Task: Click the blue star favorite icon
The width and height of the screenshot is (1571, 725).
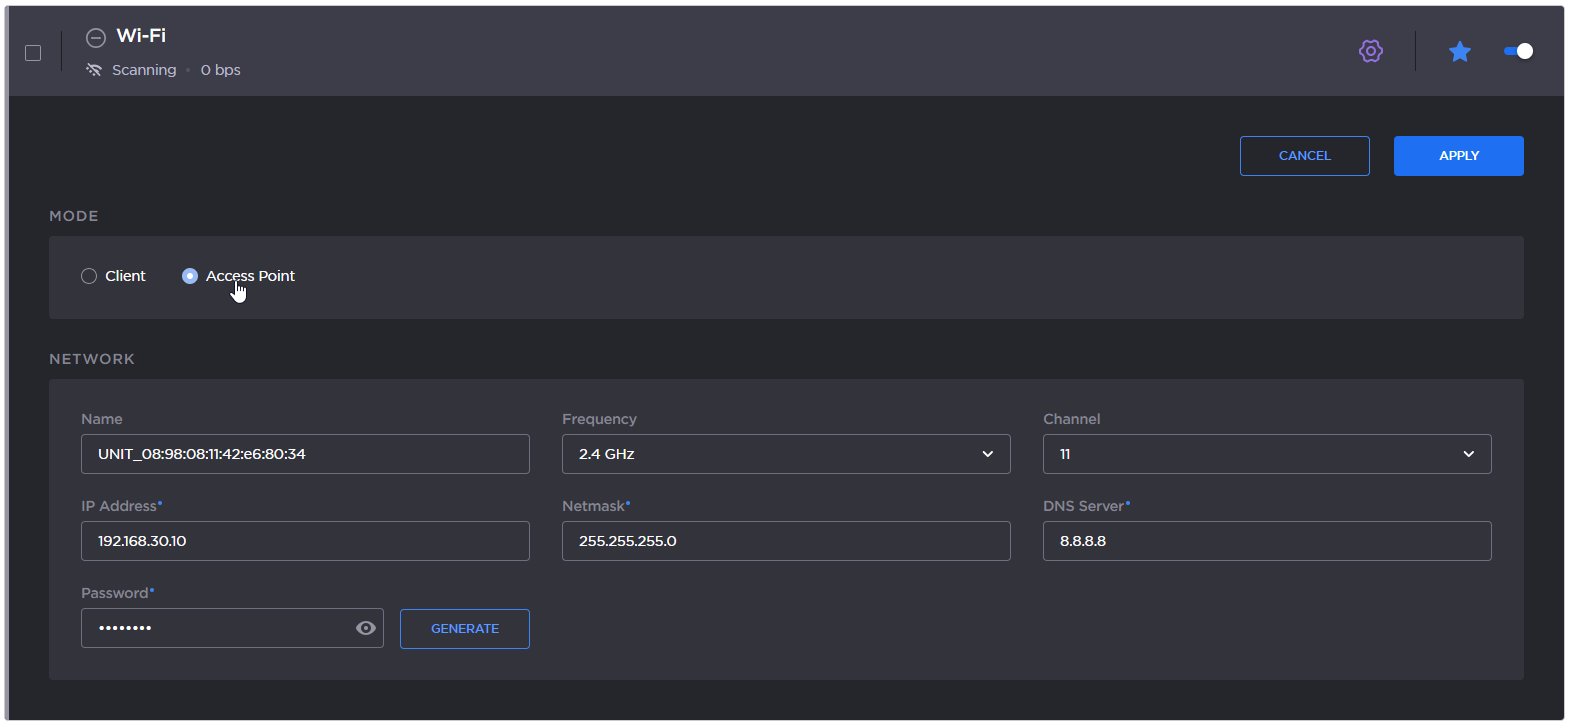Action: [x=1459, y=51]
